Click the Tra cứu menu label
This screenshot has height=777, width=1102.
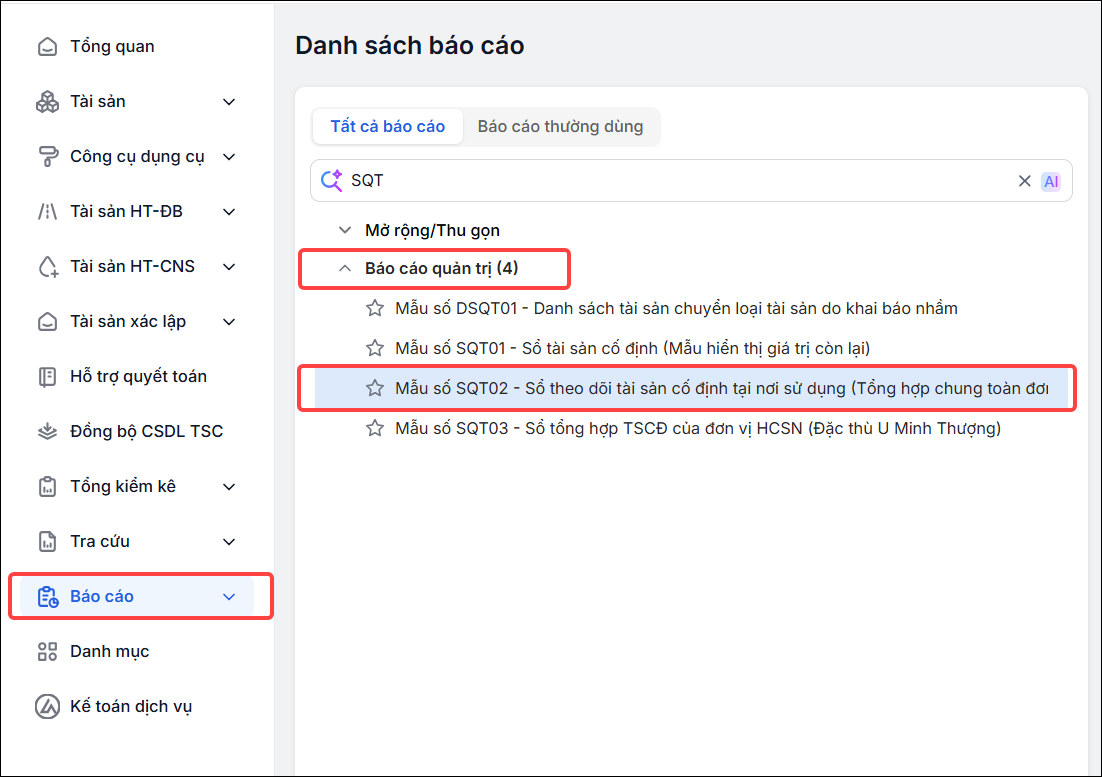click(x=100, y=542)
